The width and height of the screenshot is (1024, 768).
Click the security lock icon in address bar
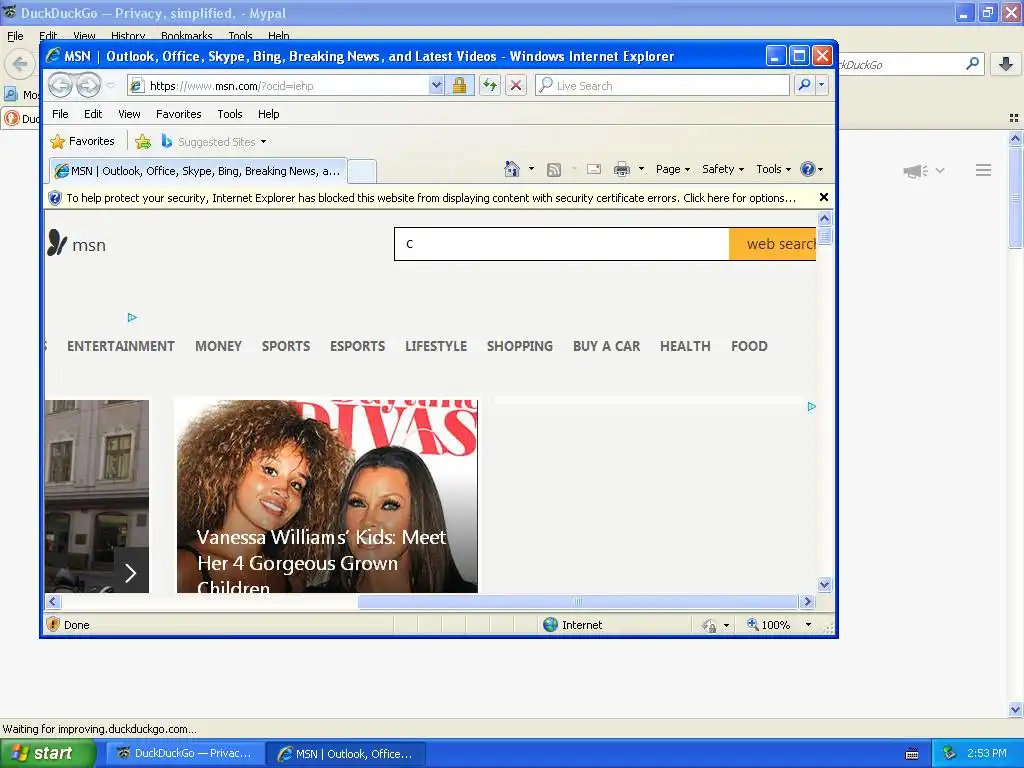[x=459, y=86]
